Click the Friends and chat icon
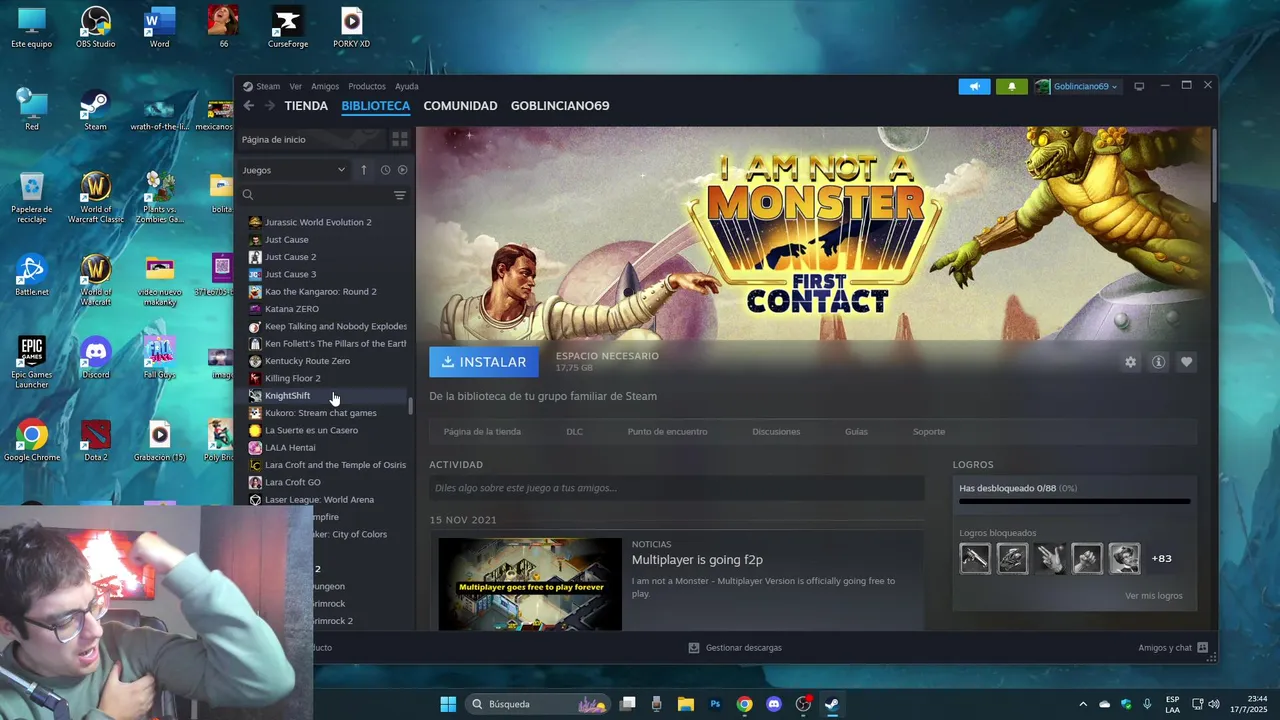1280x720 pixels. (1202, 648)
